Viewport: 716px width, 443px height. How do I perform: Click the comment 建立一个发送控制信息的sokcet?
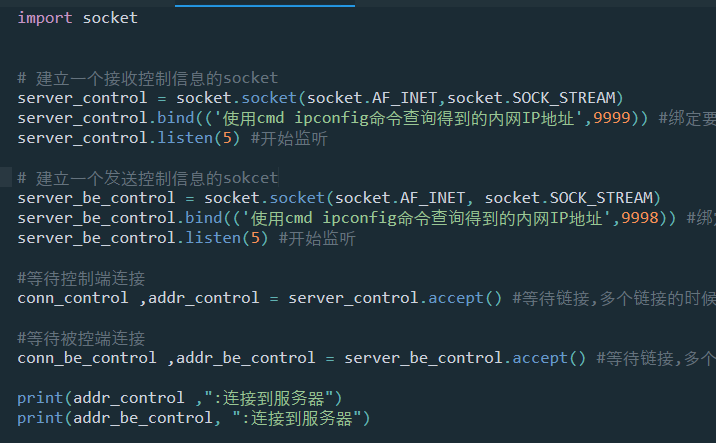pos(147,178)
